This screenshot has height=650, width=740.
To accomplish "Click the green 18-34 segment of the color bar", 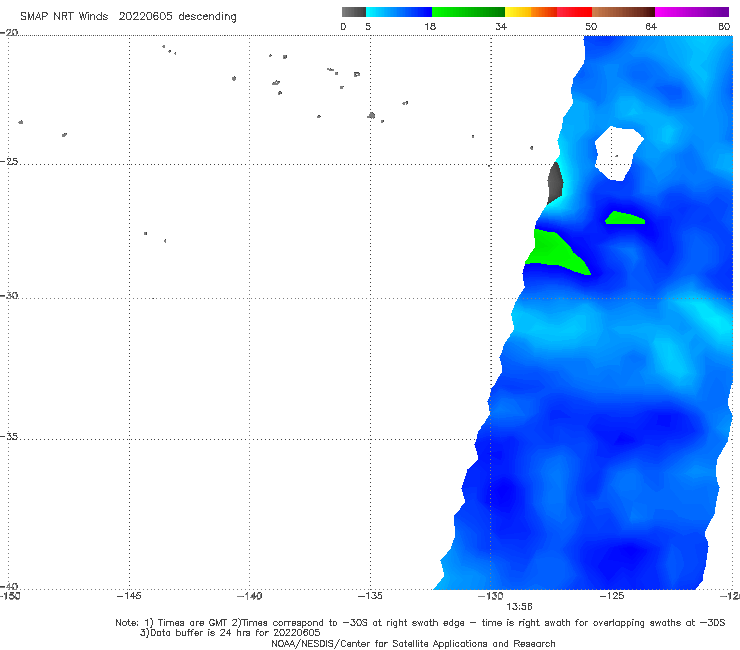I will point(468,12).
